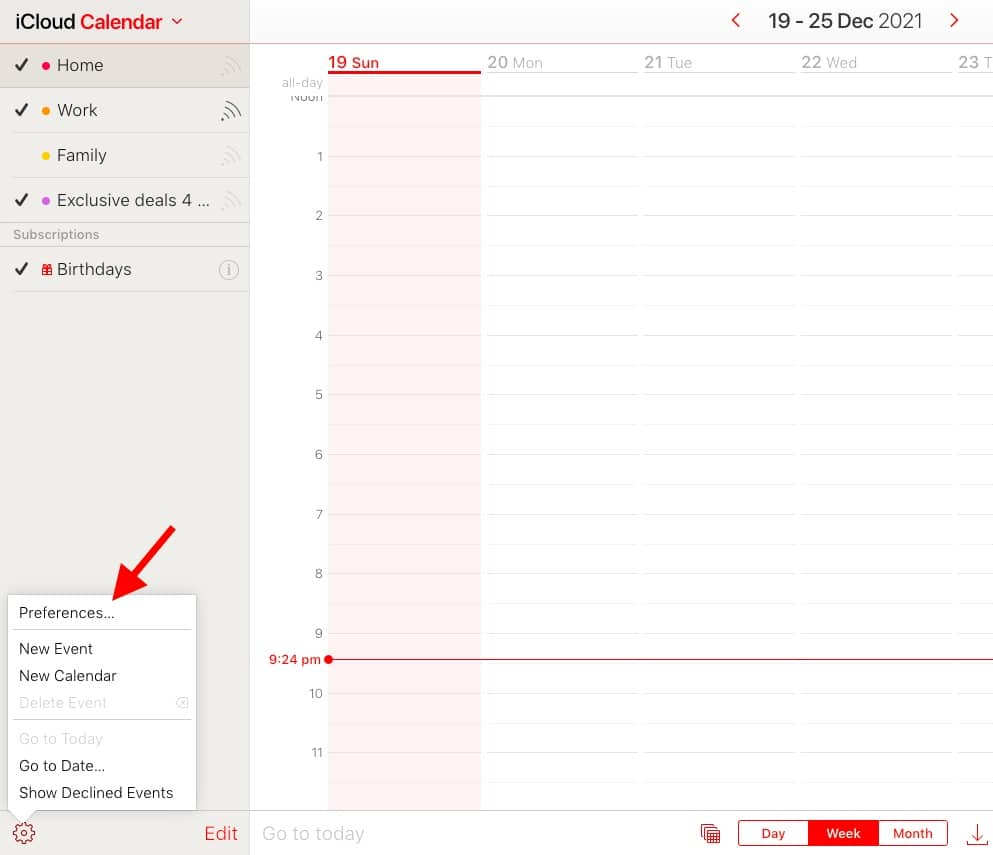Hide the Birthdays calendar checkmark

click(x=22, y=269)
